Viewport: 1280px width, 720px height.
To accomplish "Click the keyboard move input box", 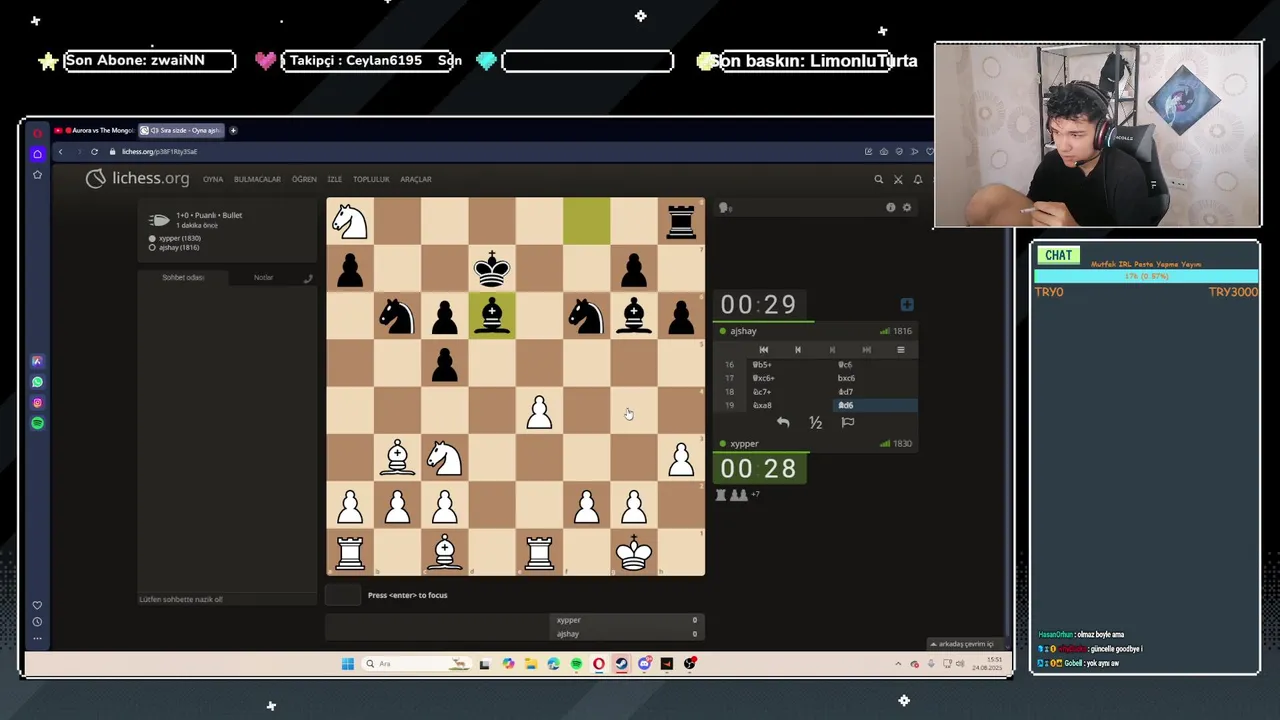I will 343,595.
